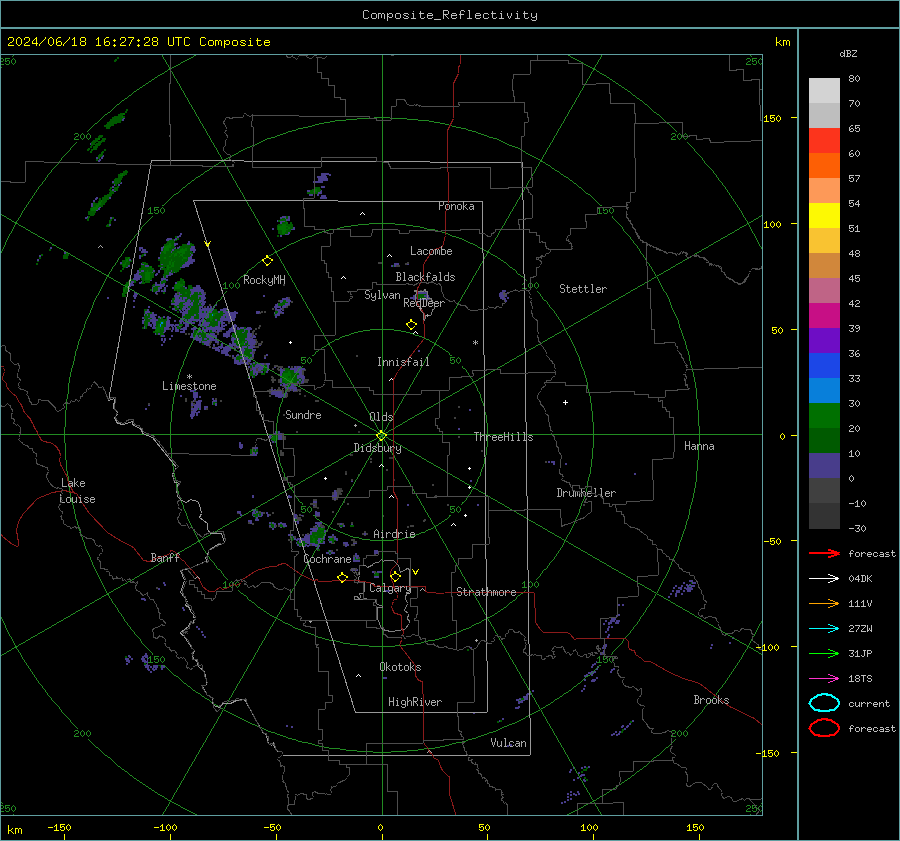Click the Strathmore town label

[486, 592]
